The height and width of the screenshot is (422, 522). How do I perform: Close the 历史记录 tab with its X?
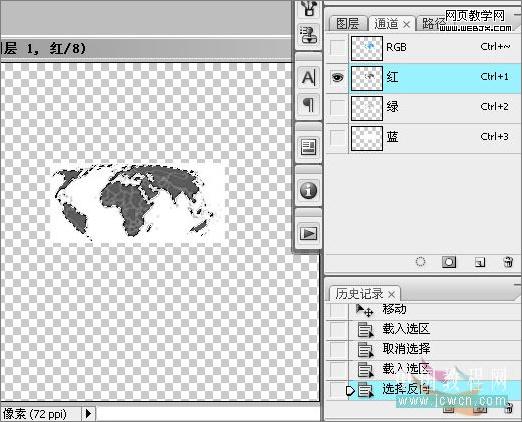click(392, 294)
